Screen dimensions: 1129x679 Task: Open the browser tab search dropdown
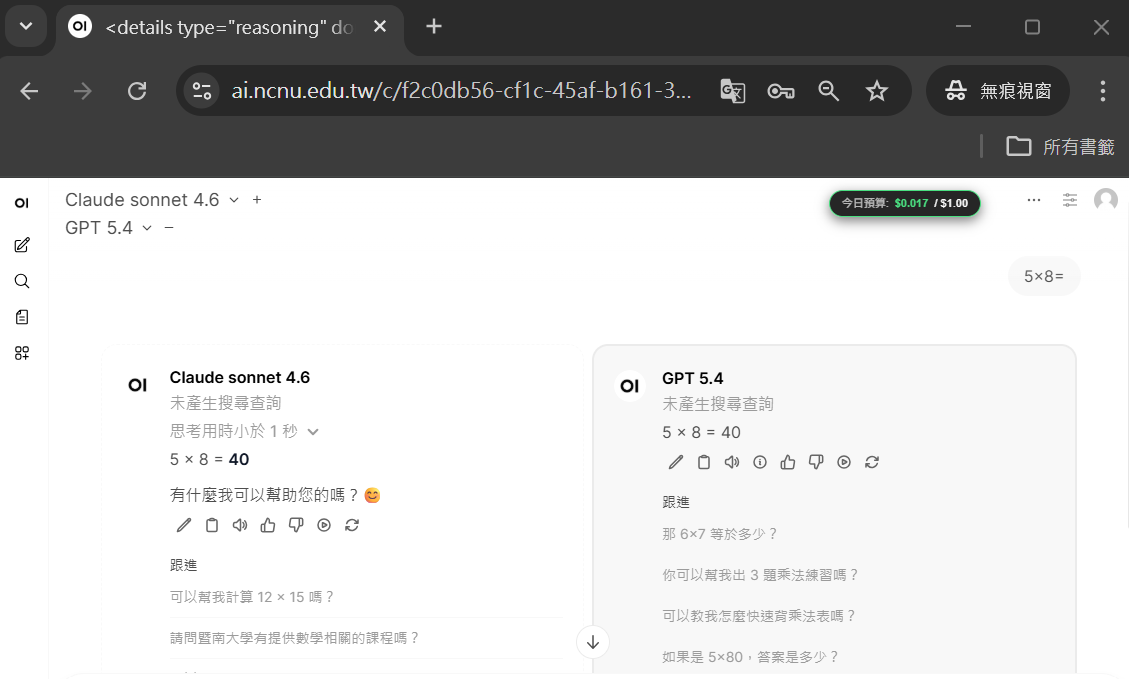26,27
